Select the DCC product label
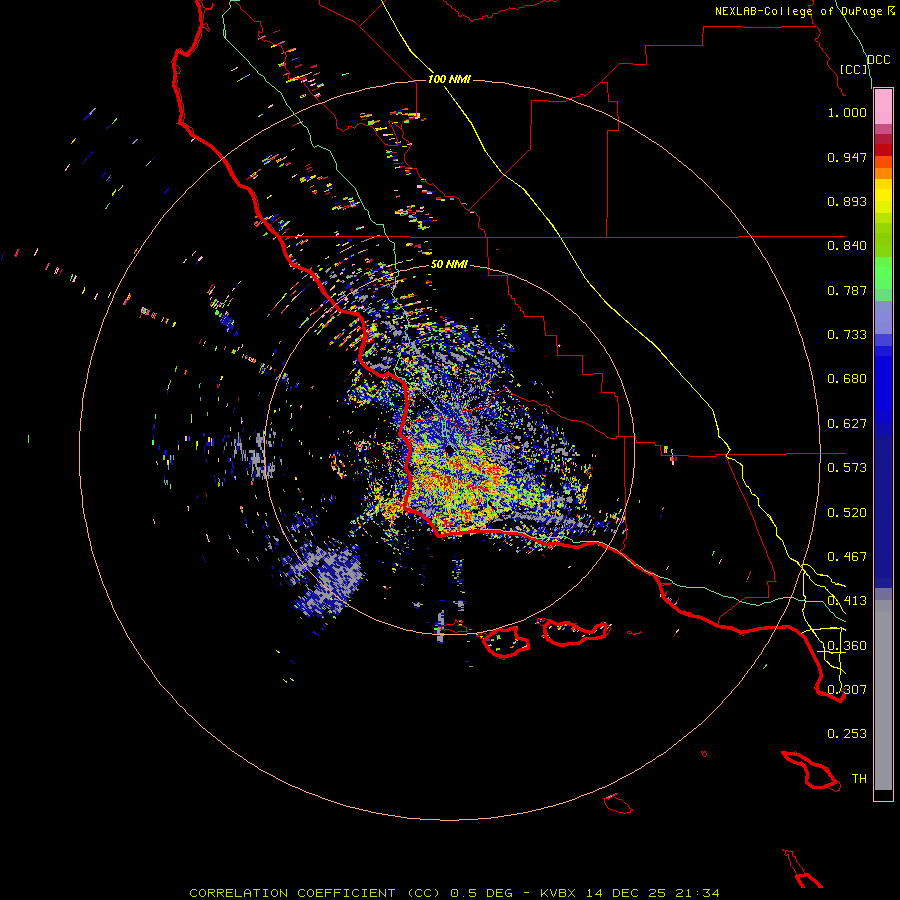 coord(879,60)
